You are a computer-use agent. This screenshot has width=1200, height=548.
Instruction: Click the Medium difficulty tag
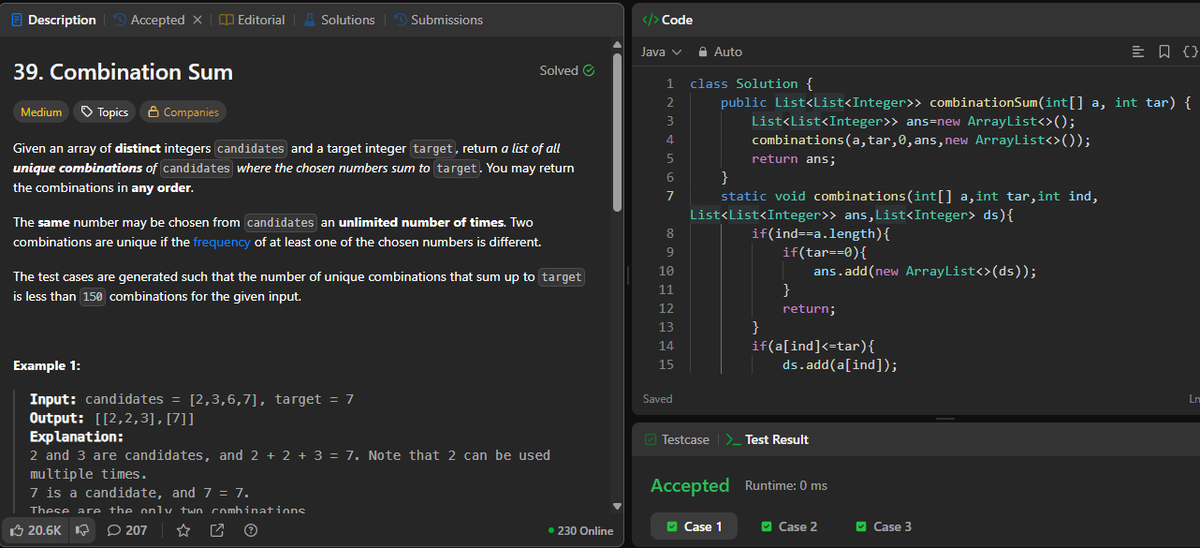[41, 112]
